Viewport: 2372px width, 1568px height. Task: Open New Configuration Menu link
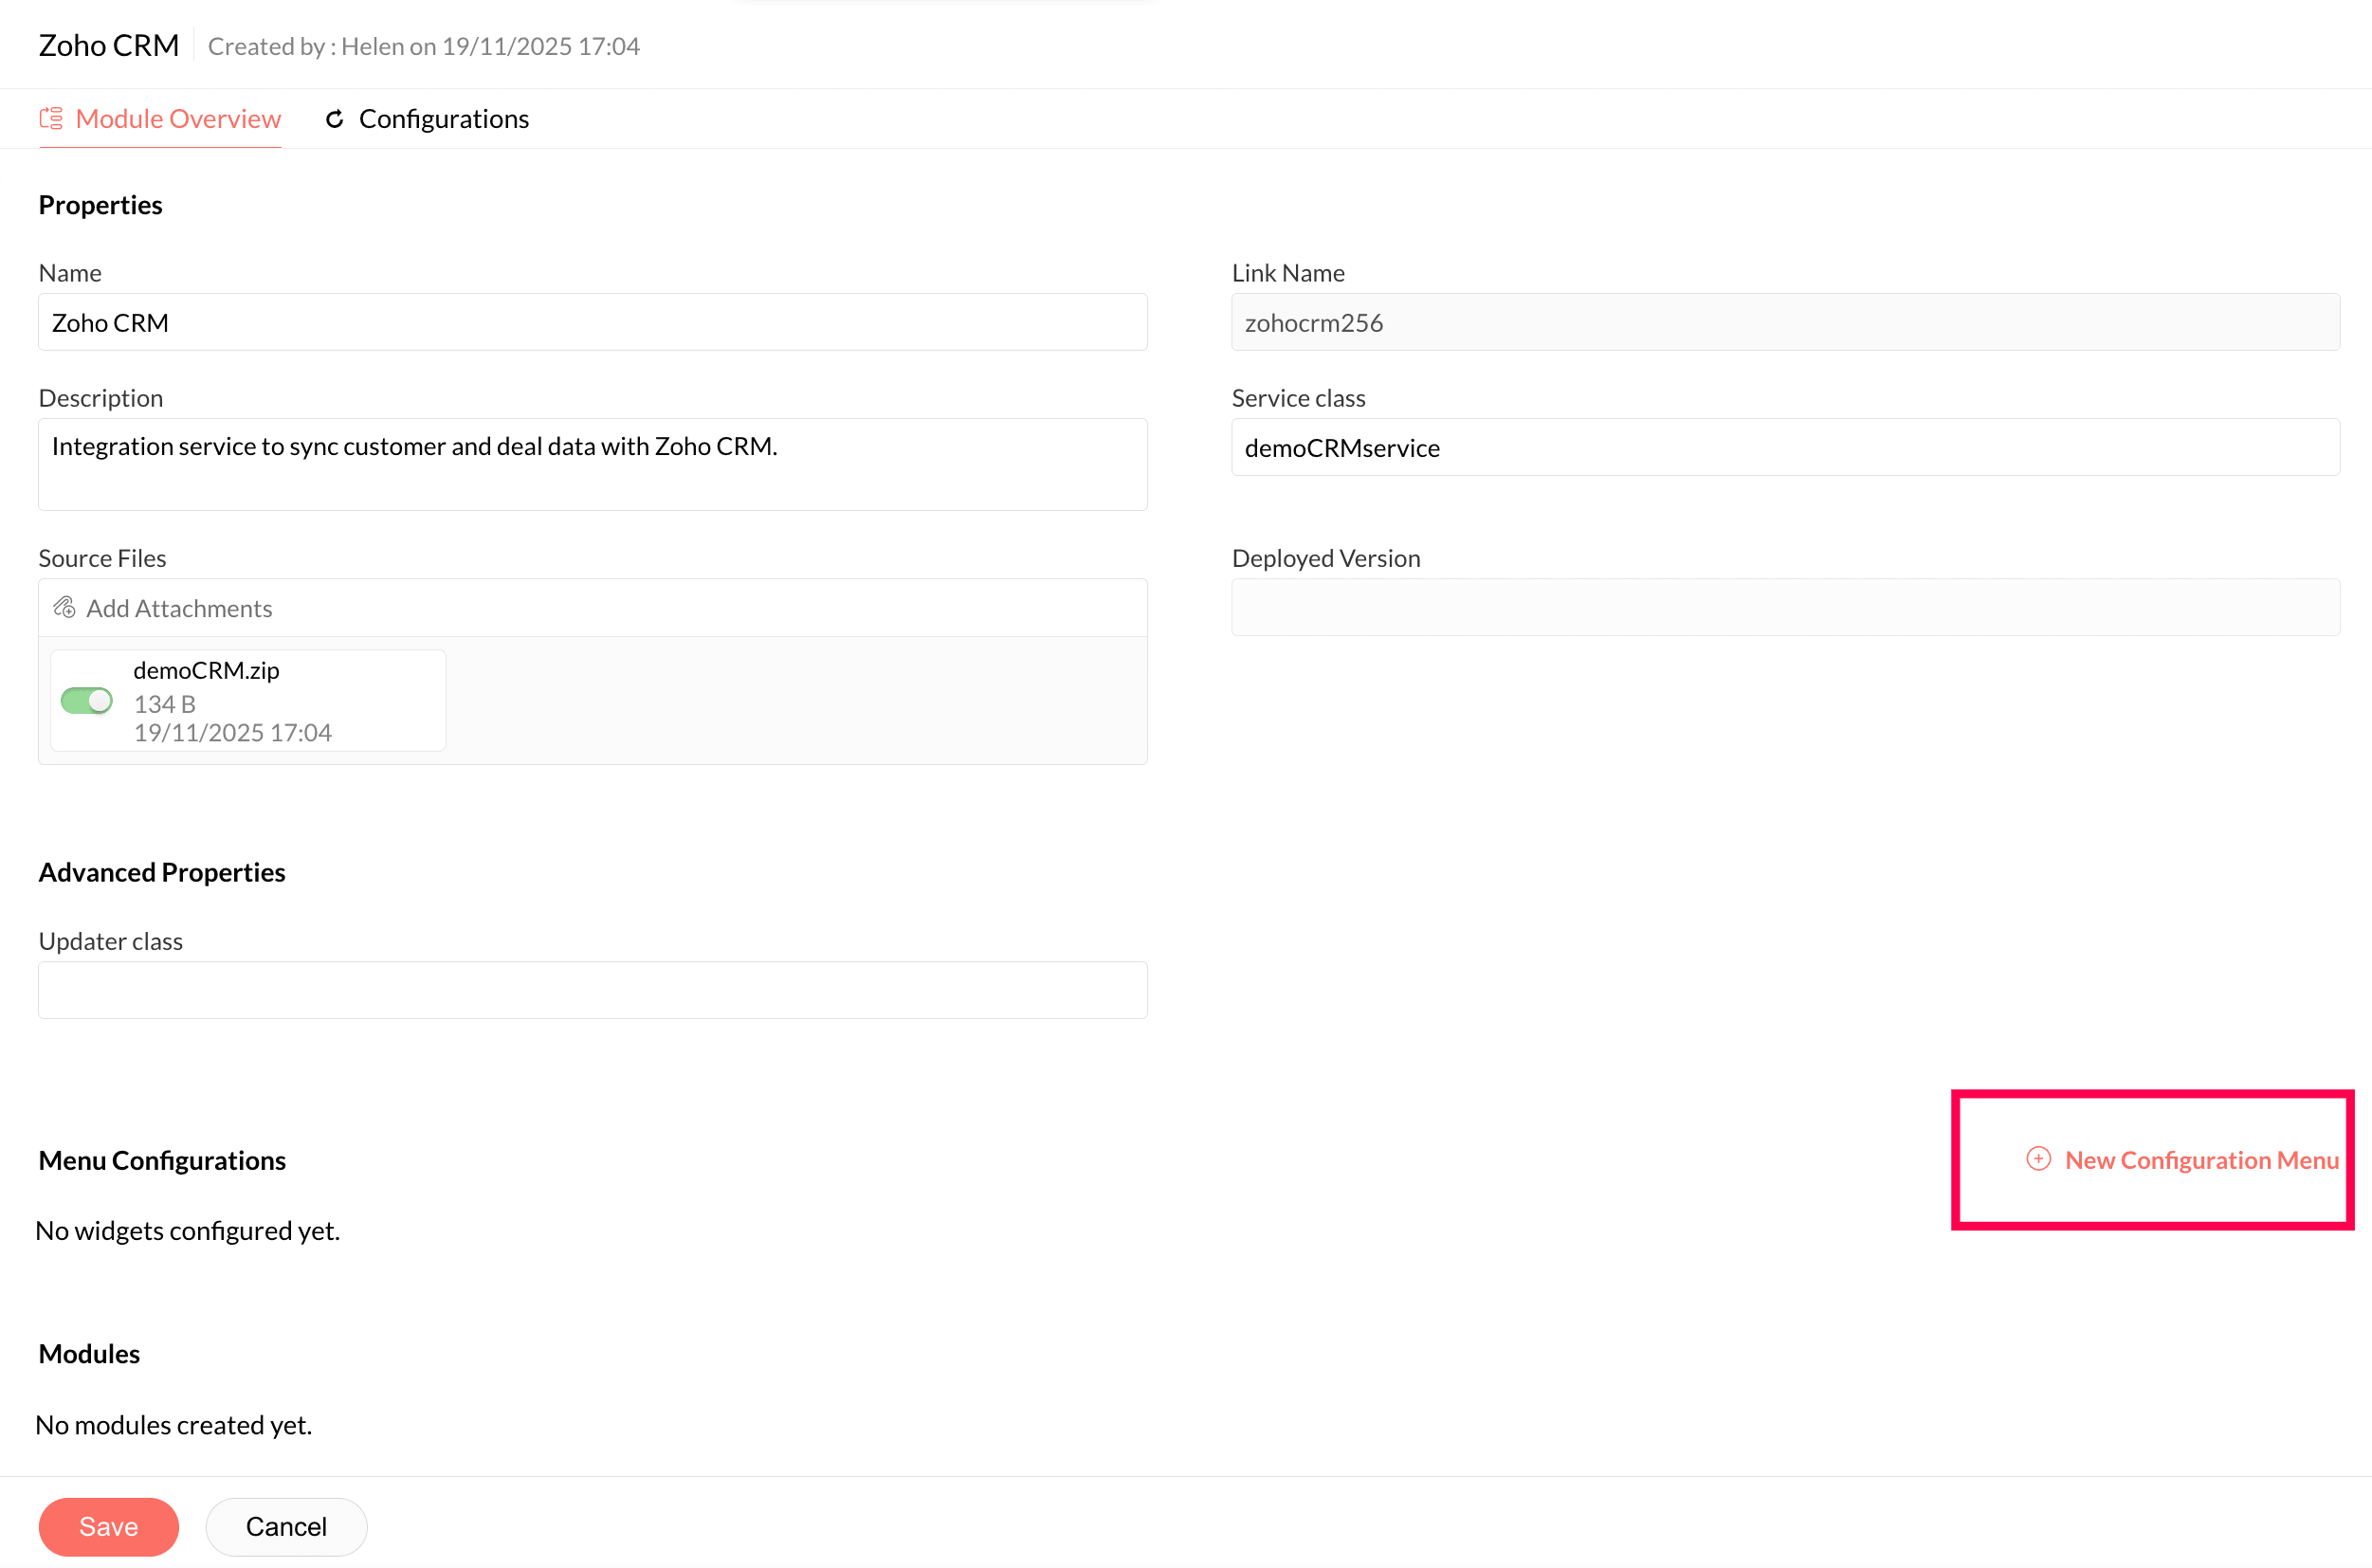[2201, 1160]
